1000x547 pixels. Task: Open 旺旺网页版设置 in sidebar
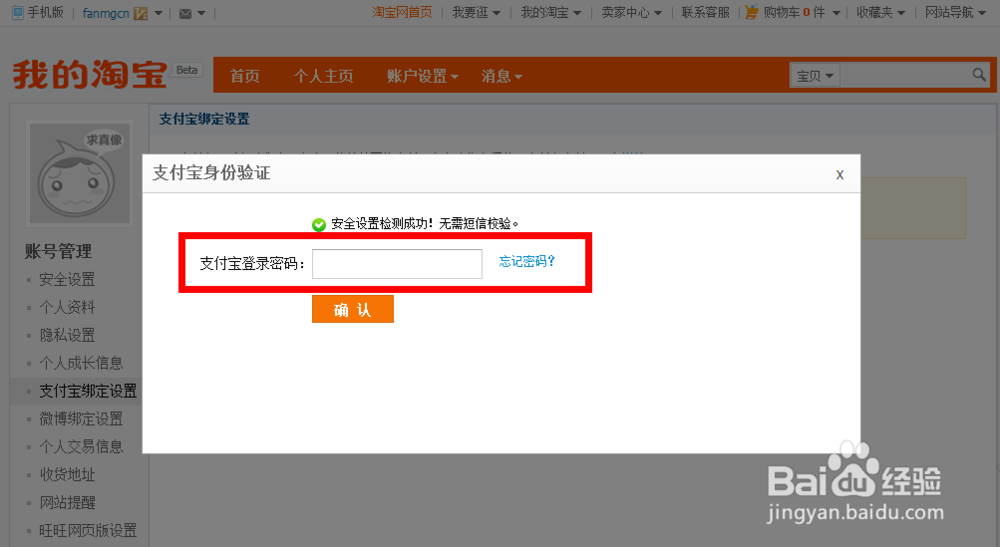pos(88,530)
